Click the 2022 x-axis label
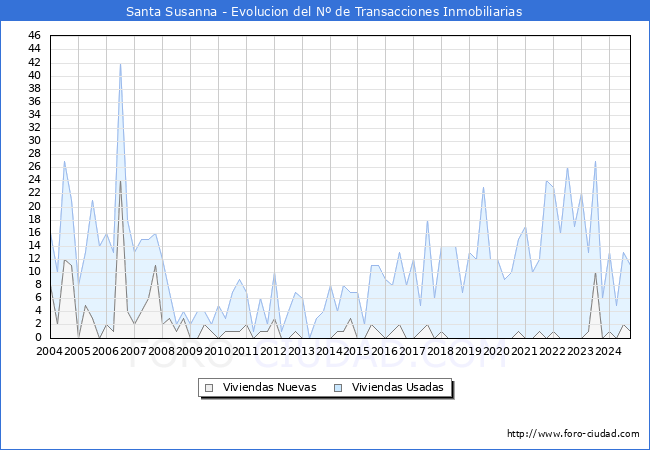The height and width of the screenshot is (450, 650). pos(553,351)
